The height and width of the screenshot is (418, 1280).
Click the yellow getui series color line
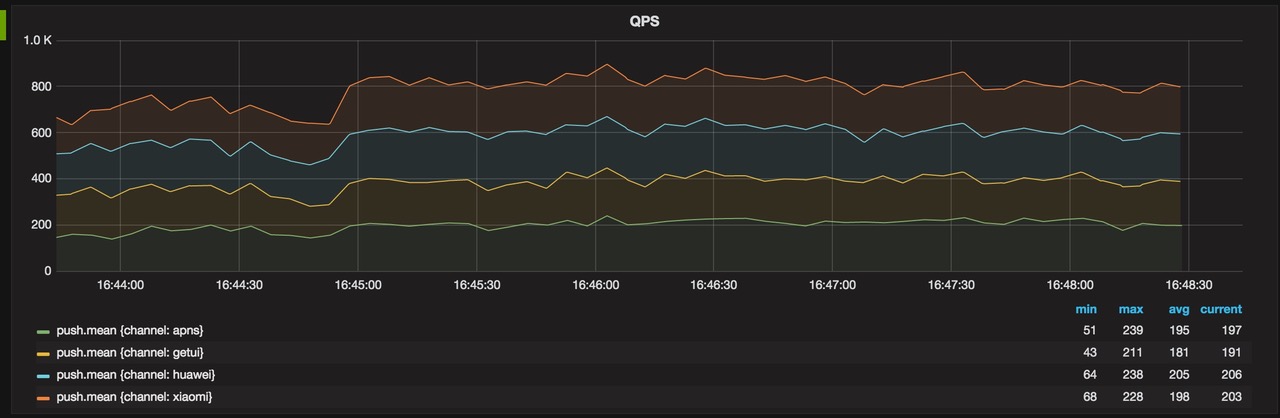[x=43, y=353]
